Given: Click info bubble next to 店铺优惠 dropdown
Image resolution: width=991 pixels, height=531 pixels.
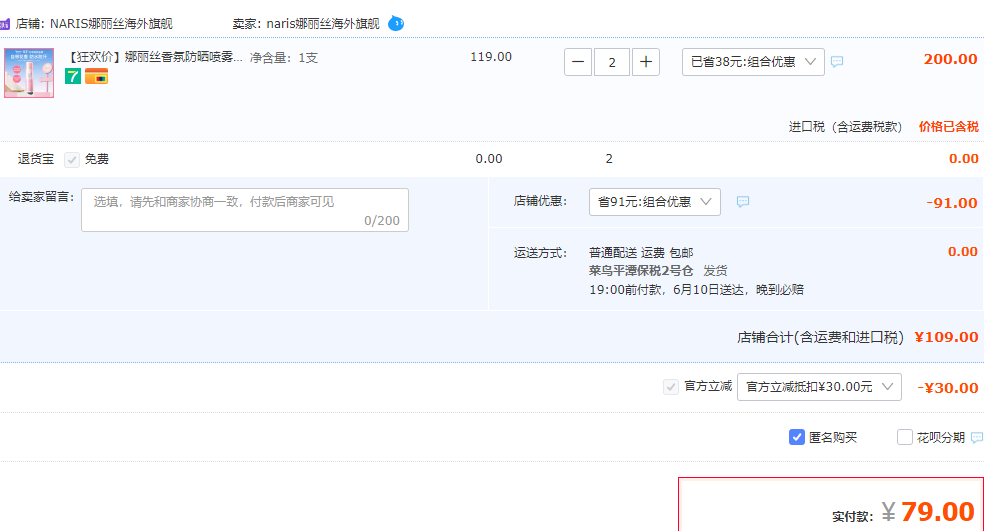Looking at the screenshot, I should point(743,202).
